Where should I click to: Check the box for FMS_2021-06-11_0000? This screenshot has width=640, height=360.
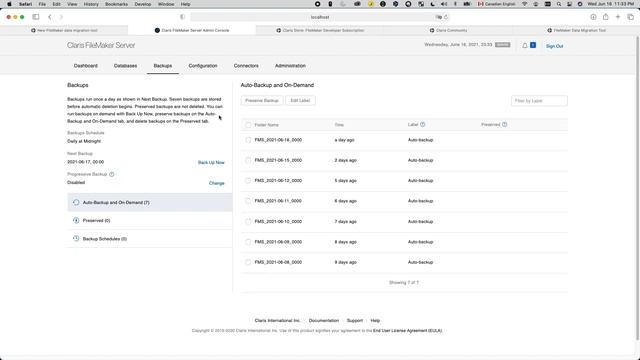[248, 201]
